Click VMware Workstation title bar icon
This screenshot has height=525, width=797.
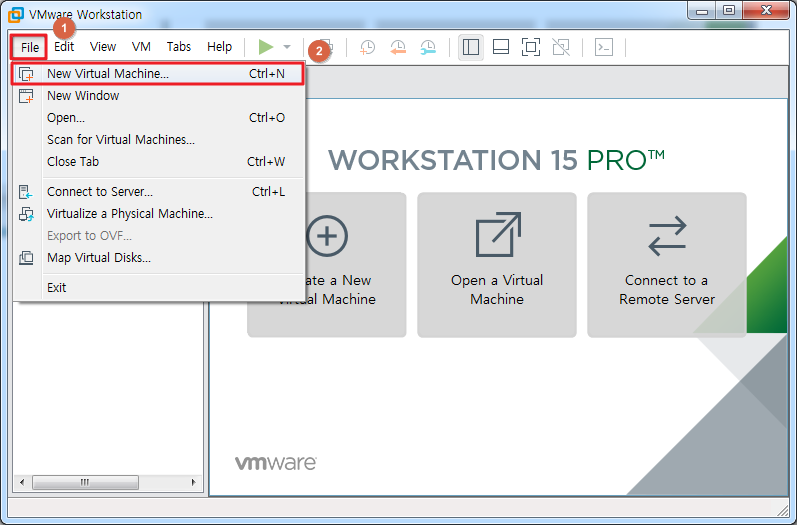(x=15, y=14)
